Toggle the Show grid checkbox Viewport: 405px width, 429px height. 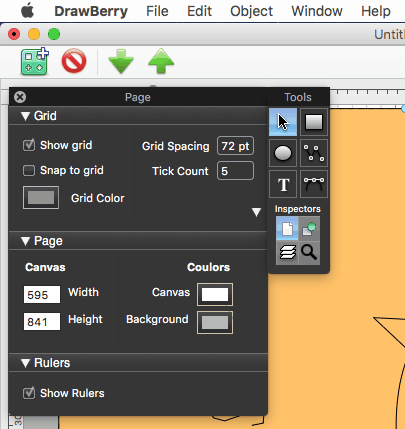(29, 145)
